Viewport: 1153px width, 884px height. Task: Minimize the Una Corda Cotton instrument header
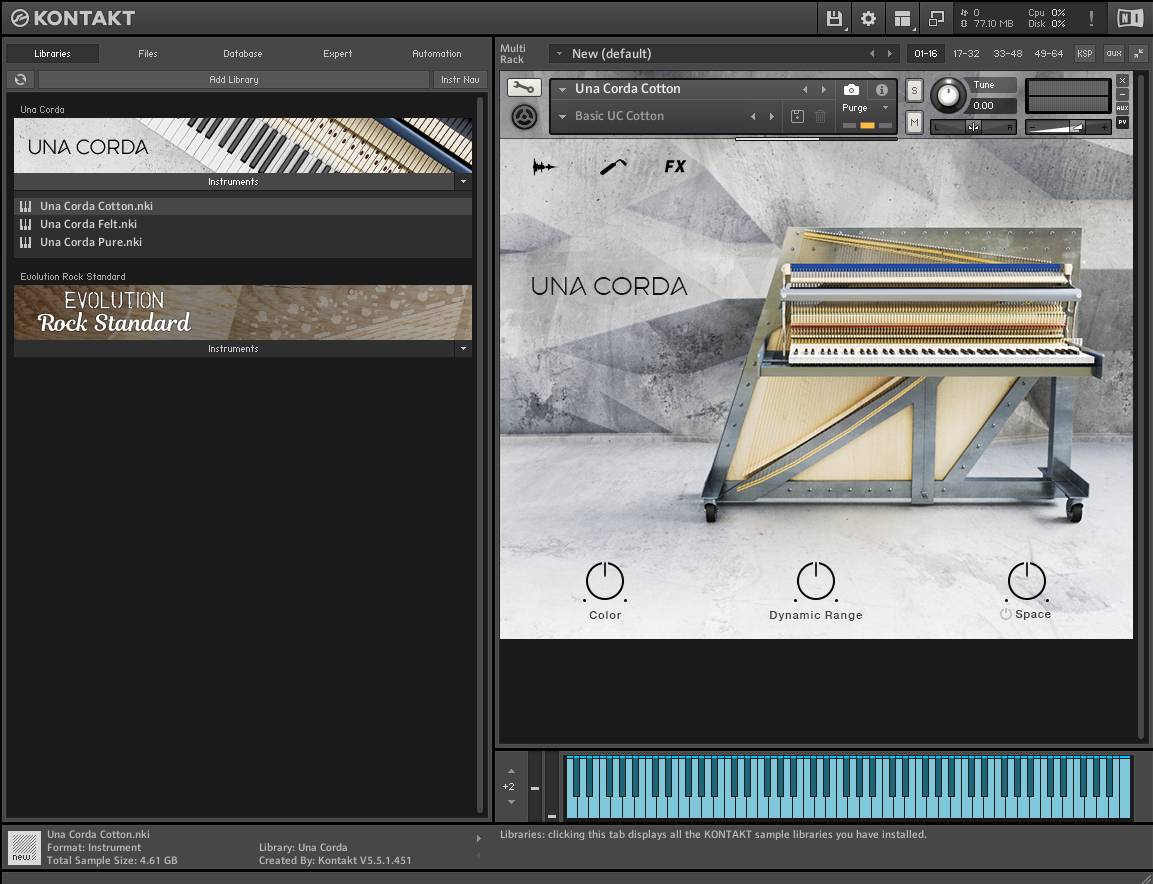(1122, 94)
